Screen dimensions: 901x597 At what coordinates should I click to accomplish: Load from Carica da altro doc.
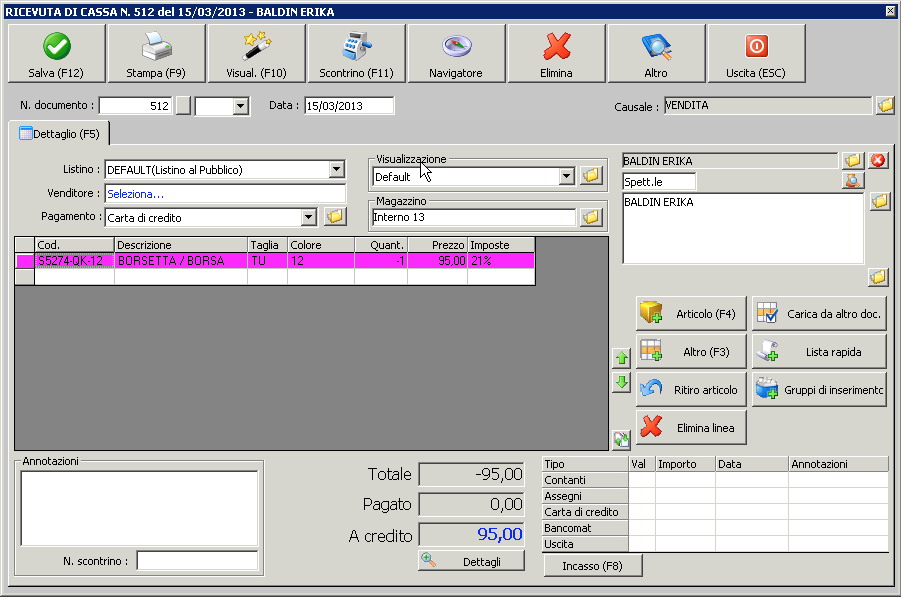[819, 314]
